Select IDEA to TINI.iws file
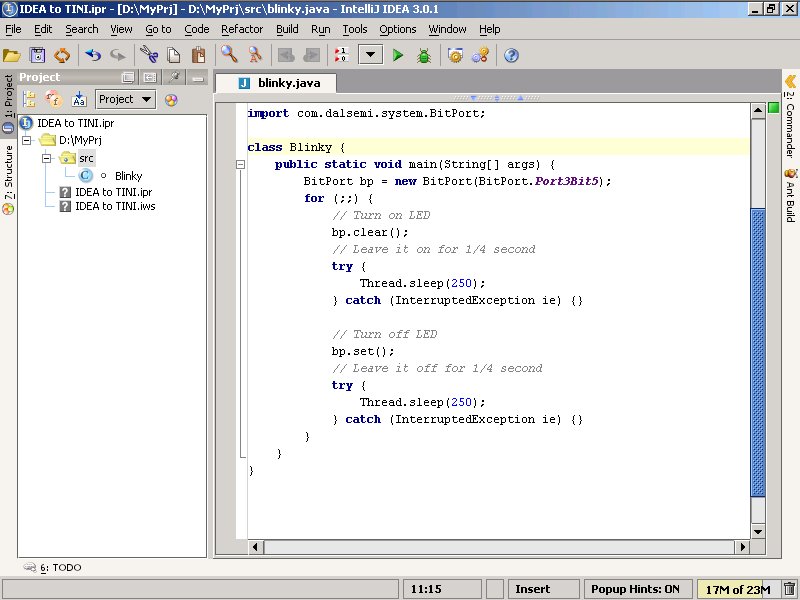The width and height of the screenshot is (800, 600). click(x=115, y=206)
